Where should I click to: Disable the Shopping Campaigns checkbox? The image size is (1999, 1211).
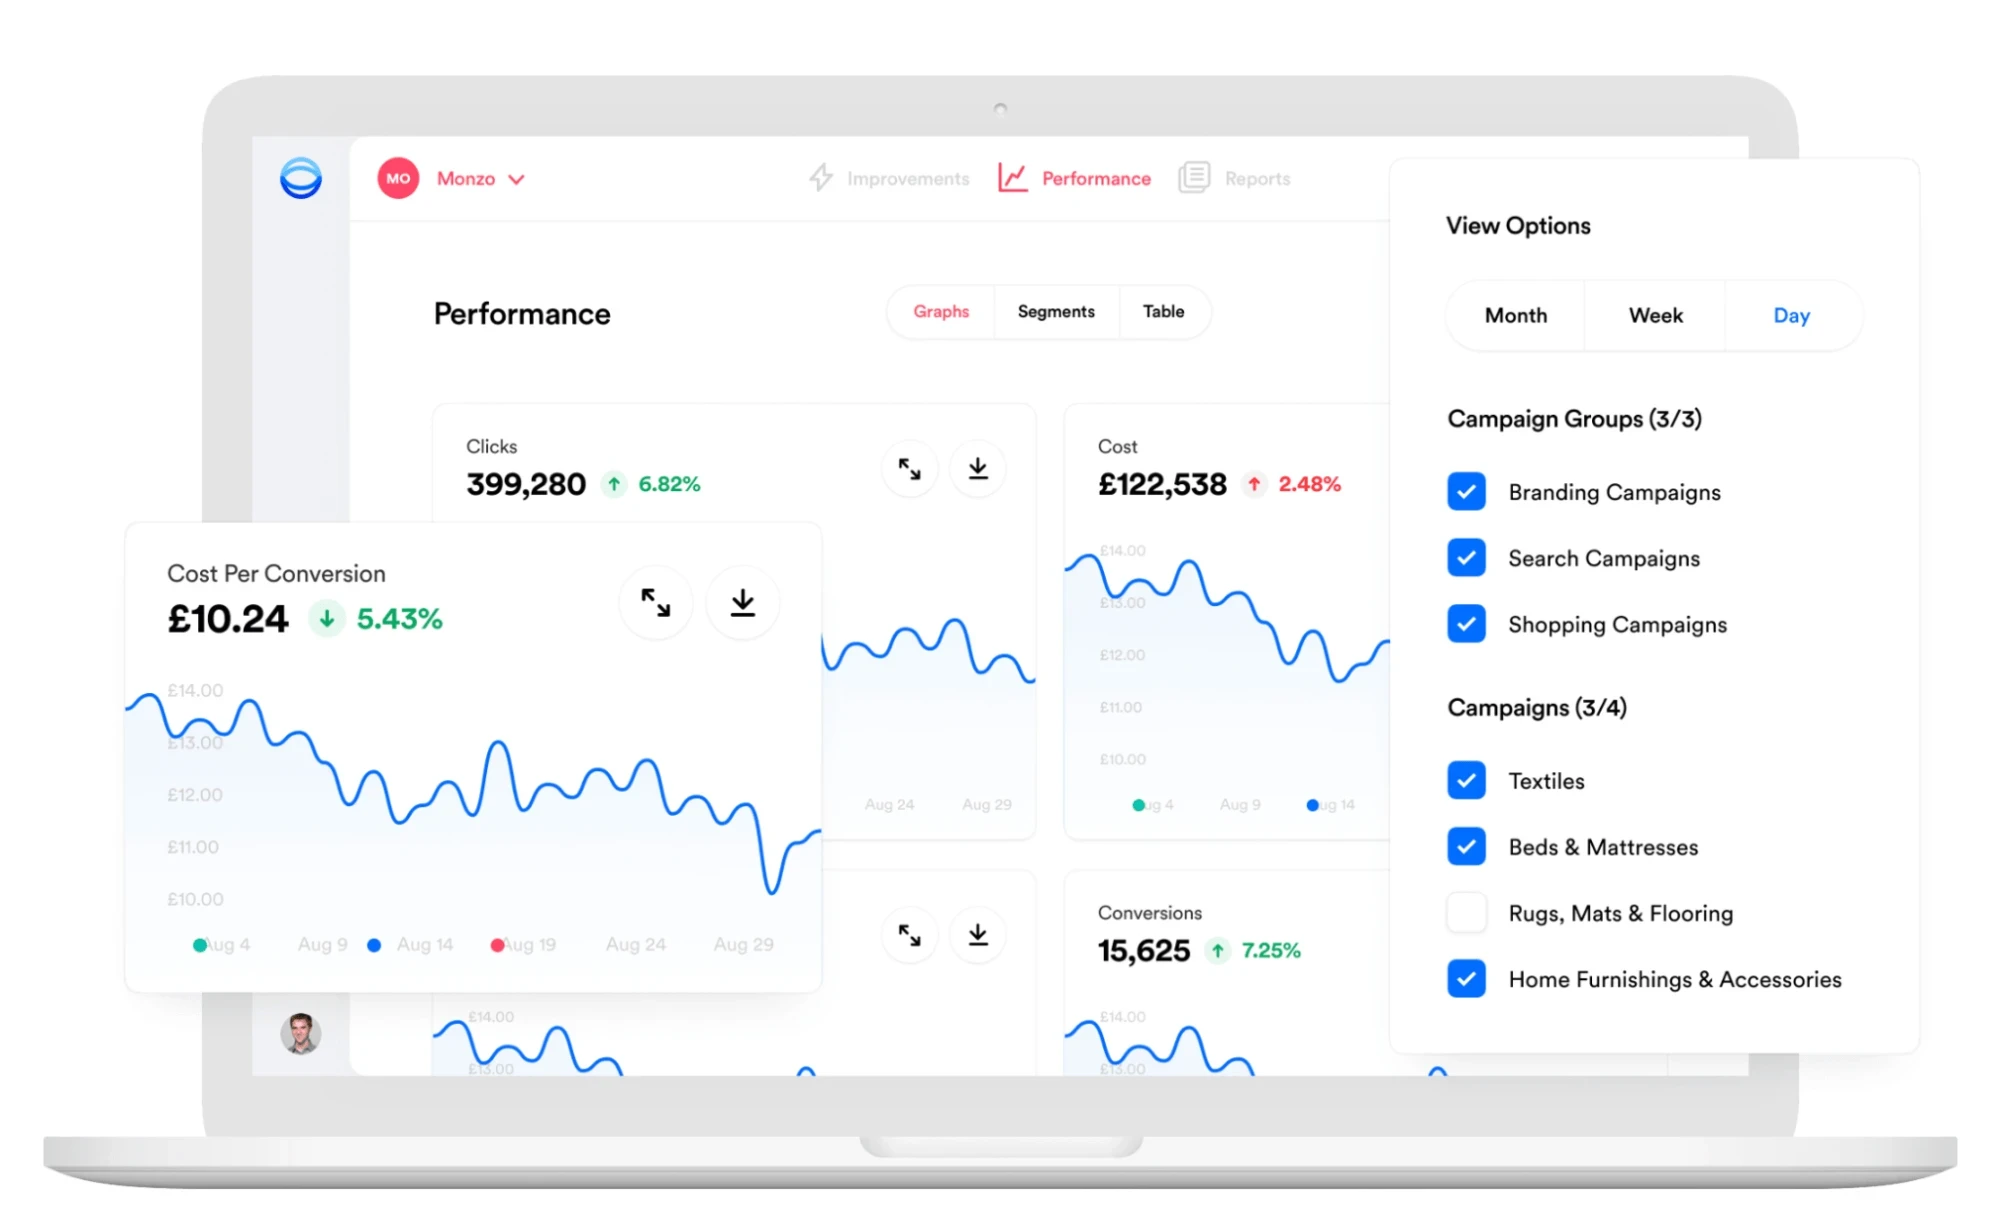1468,624
